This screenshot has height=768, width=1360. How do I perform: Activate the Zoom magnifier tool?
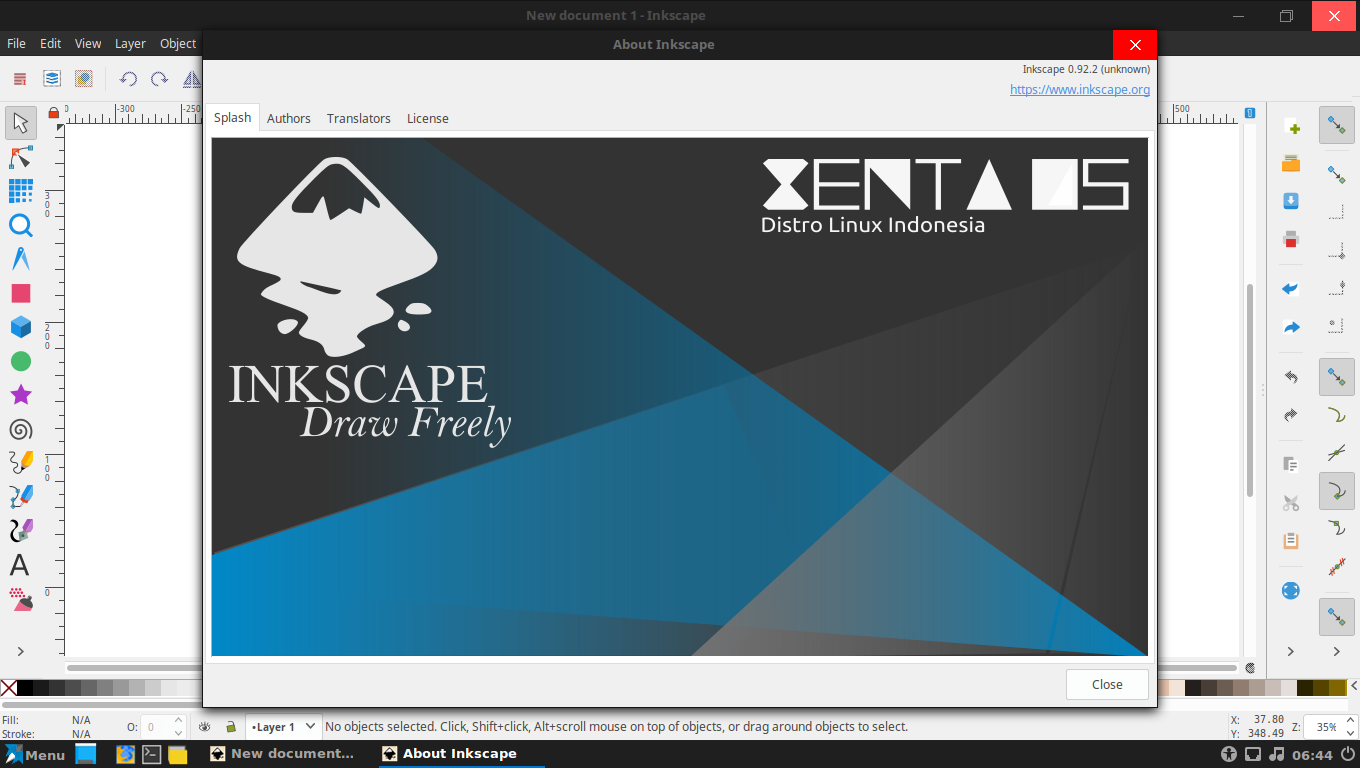click(x=20, y=225)
